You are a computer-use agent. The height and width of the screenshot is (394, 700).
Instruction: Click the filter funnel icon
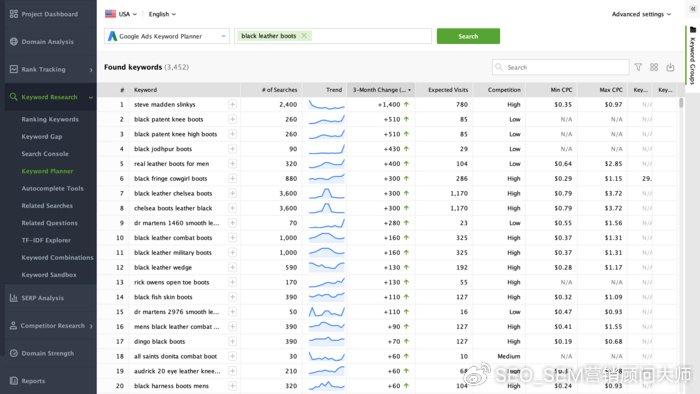[x=638, y=67]
